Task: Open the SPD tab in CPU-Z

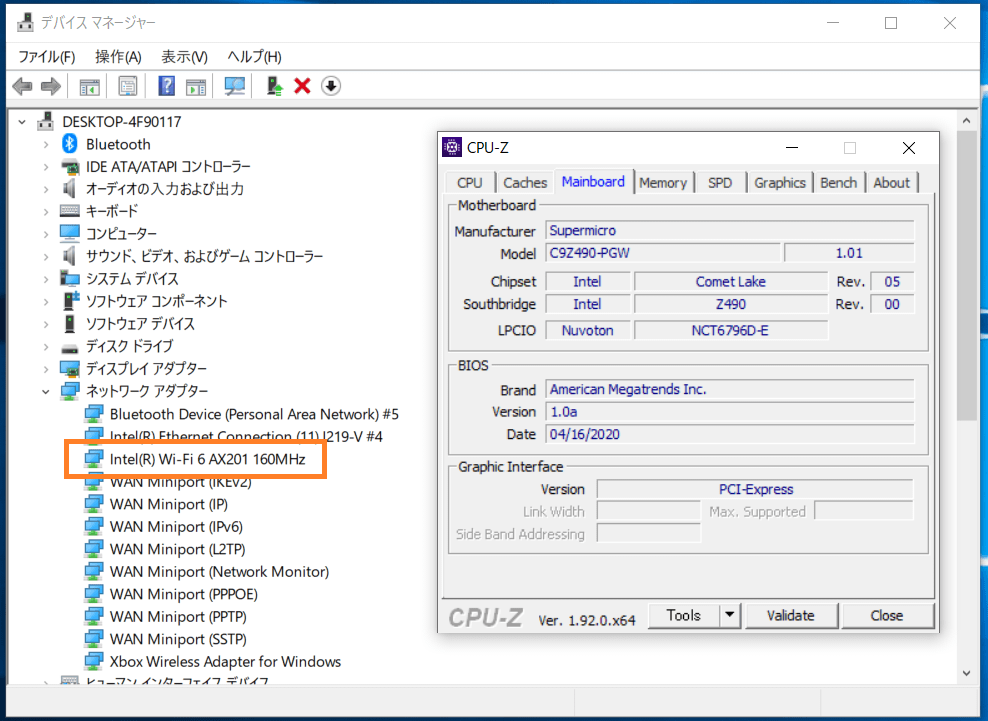Action: tap(720, 183)
